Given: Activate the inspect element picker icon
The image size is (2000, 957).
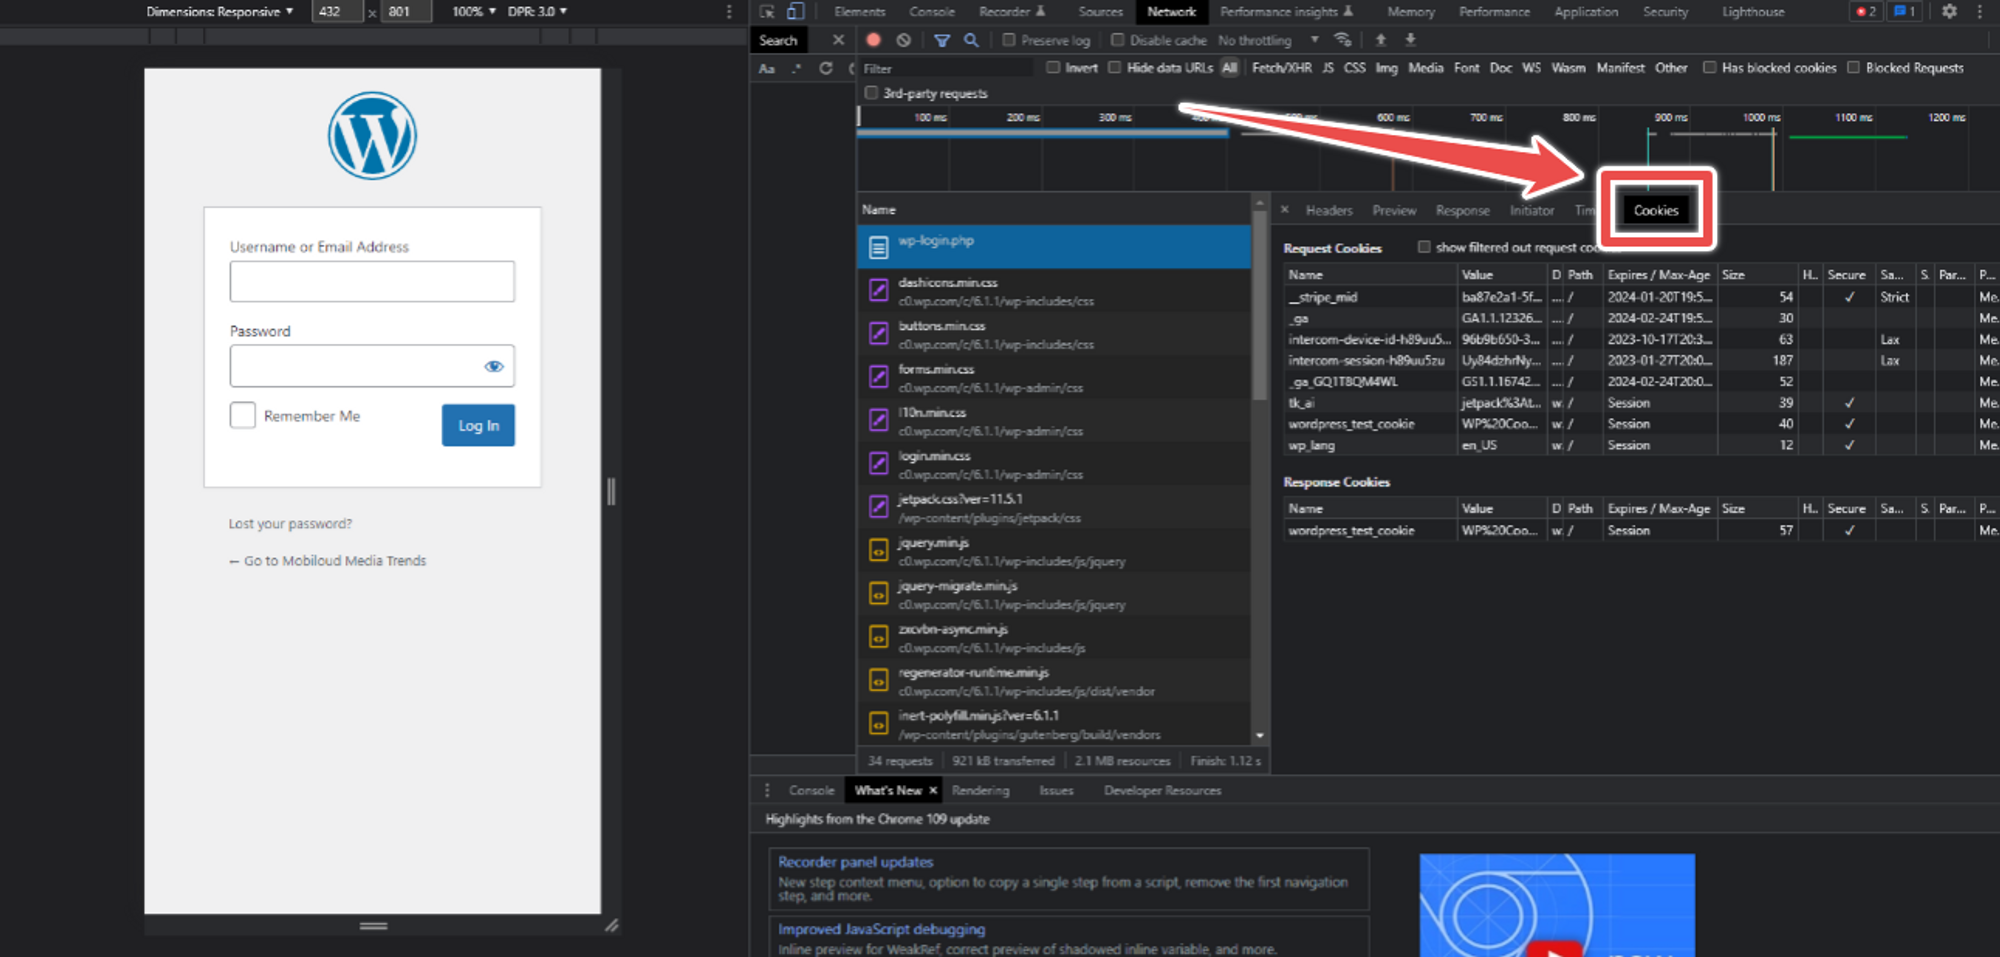Looking at the screenshot, I should (767, 12).
